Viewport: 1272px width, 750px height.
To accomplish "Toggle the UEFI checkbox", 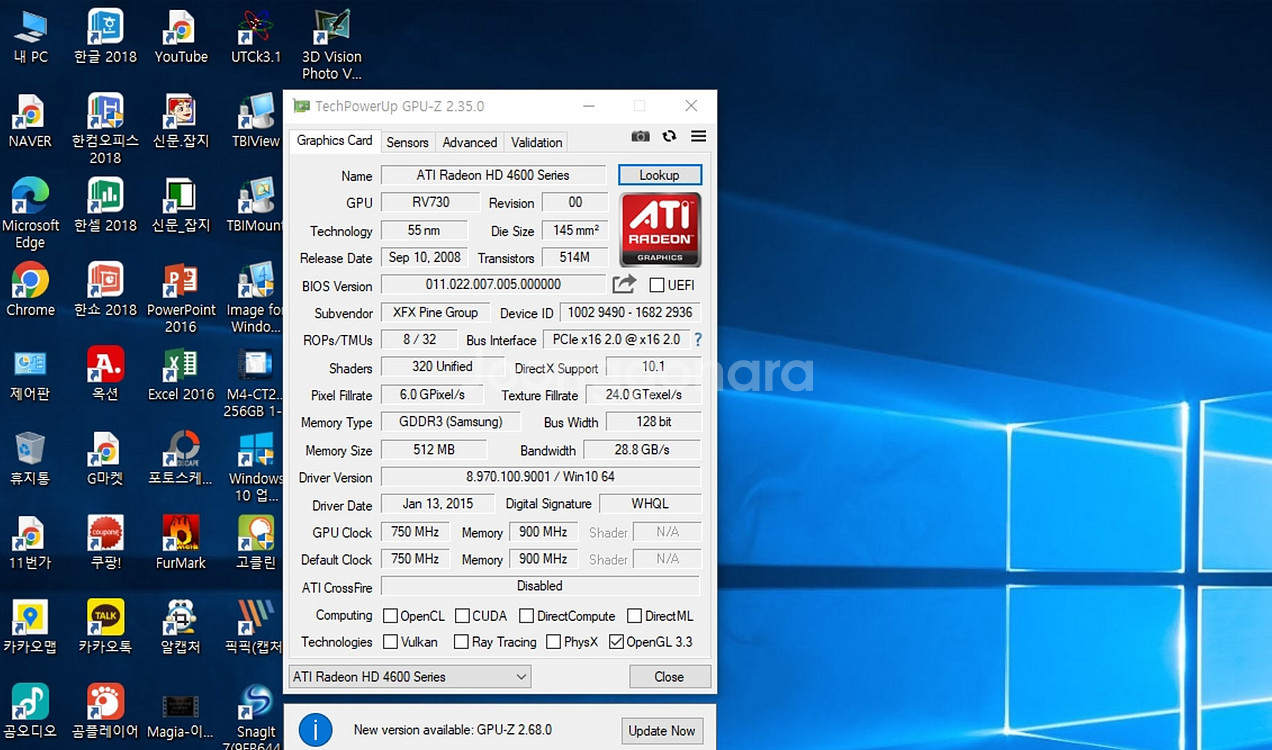I will pyautogui.click(x=656, y=284).
